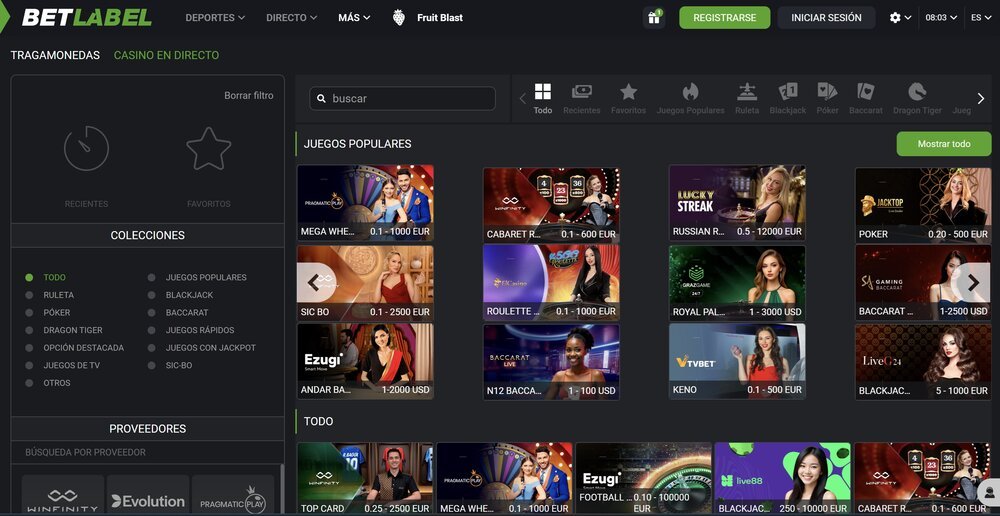Click the search magnifier icon
The height and width of the screenshot is (516, 1000).
point(321,99)
